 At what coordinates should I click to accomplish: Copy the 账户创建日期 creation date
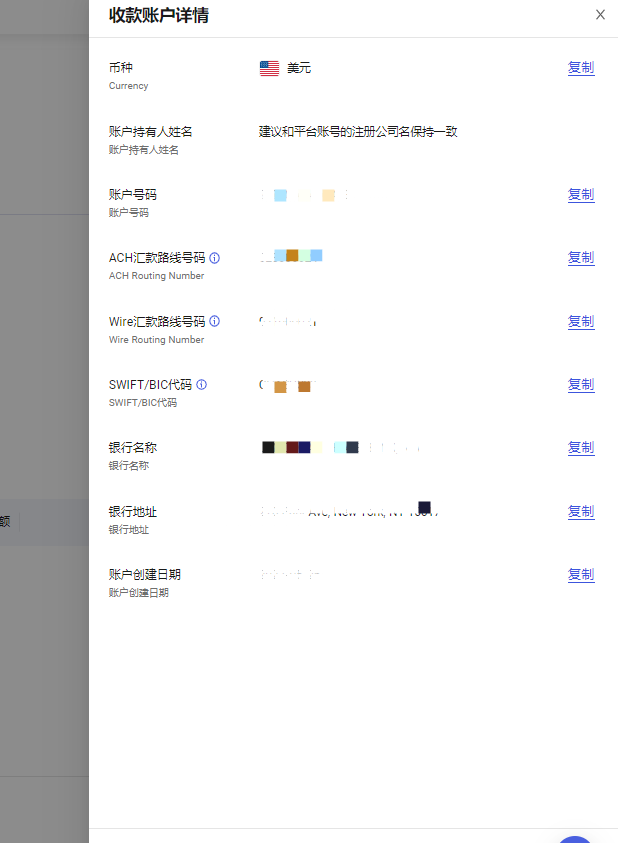580,575
